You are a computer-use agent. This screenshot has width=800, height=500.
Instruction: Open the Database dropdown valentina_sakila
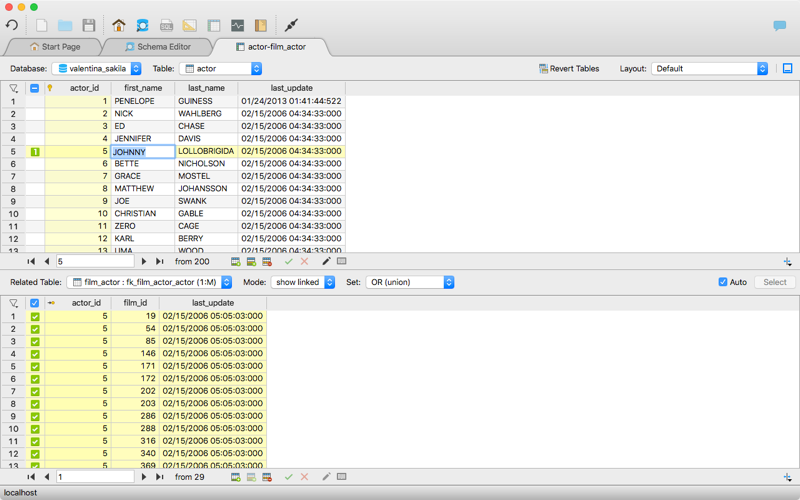96,68
